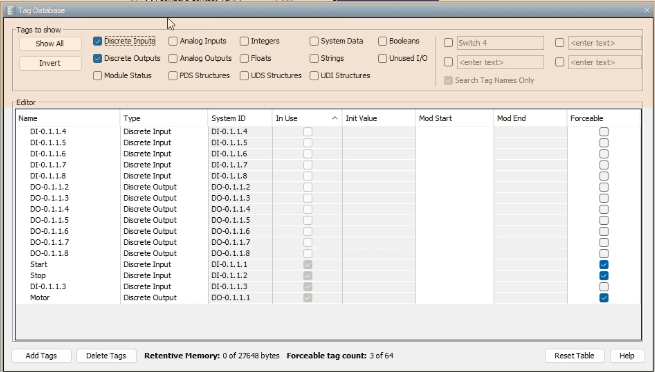This screenshot has height=372, width=655.
Task: Click In Use checkbox of Motor row
Action: (308, 298)
